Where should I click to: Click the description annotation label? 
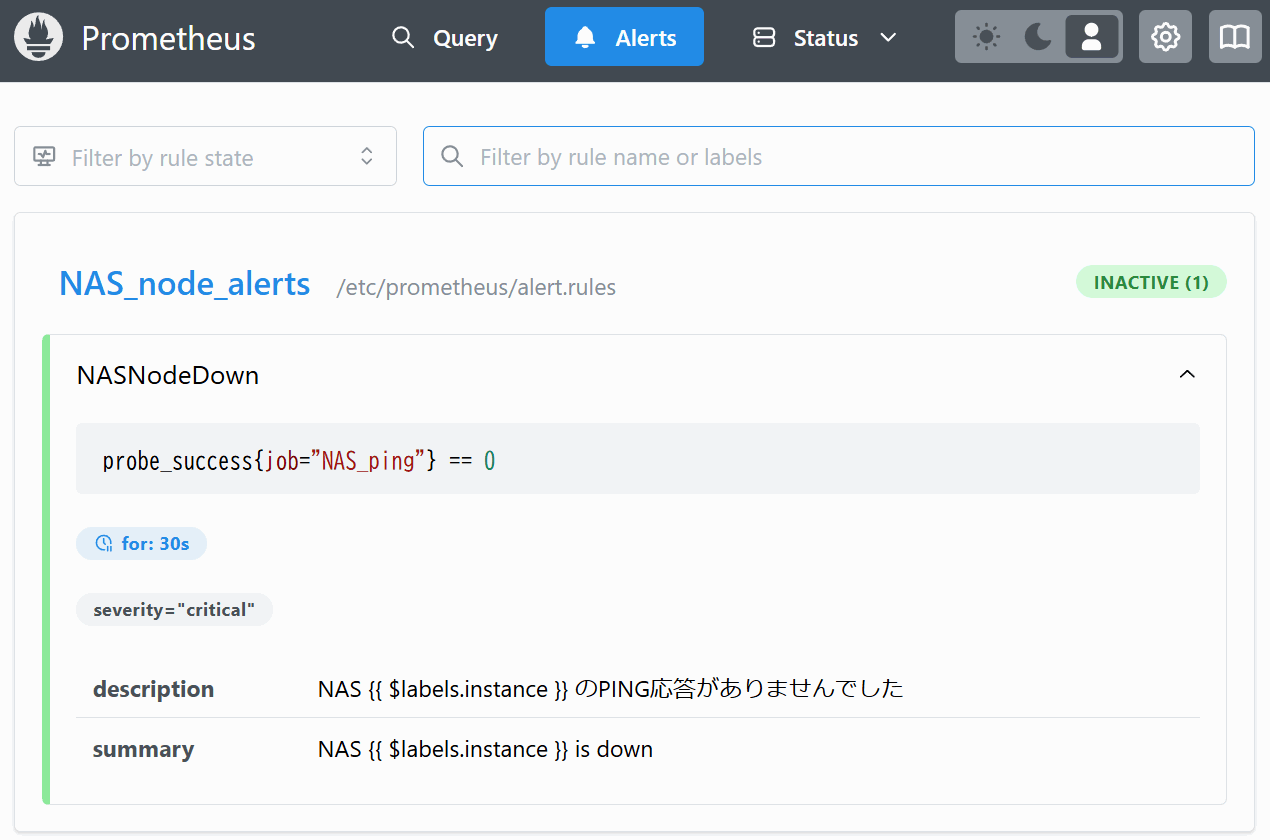coord(153,689)
